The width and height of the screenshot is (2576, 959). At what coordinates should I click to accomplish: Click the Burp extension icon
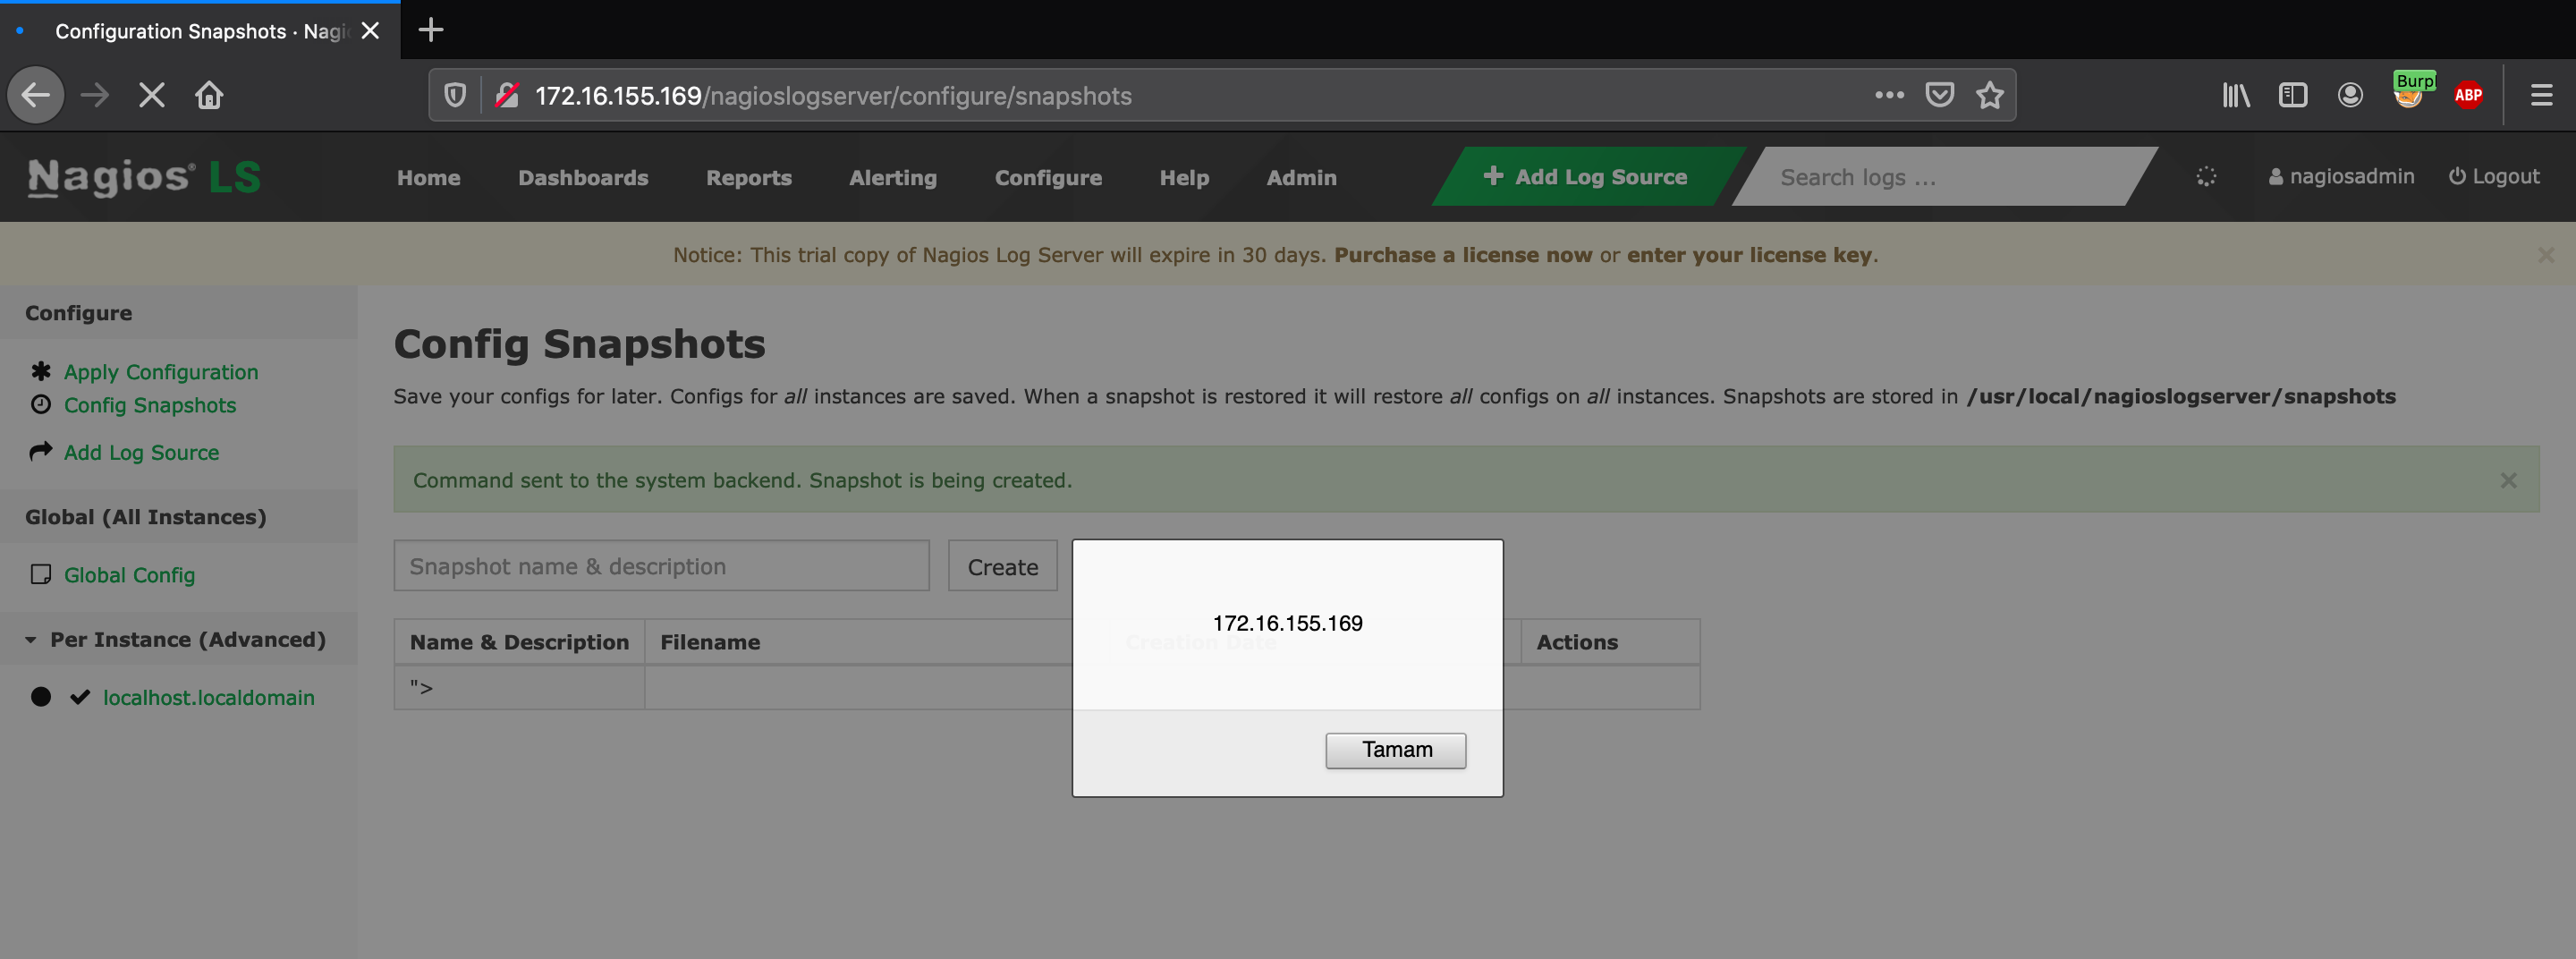tap(2410, 92)
